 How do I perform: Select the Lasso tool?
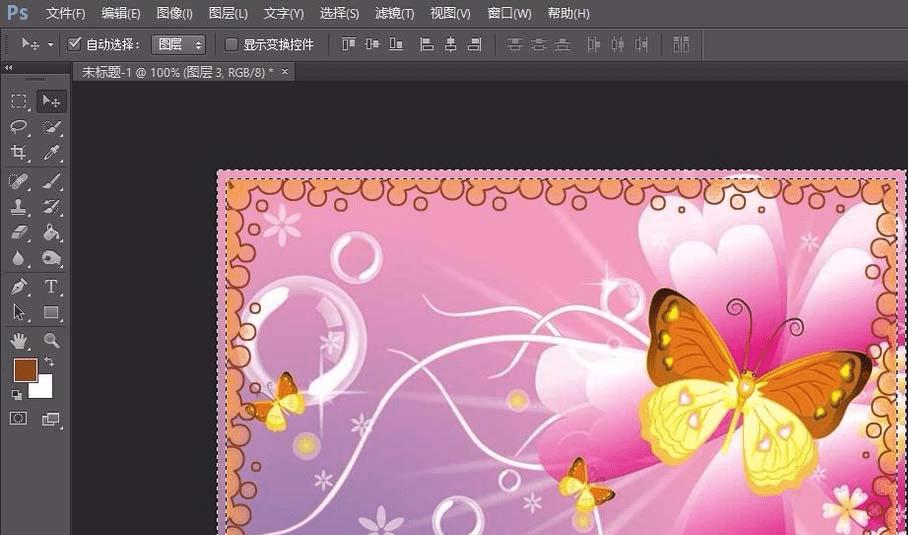tap(19, 127)
